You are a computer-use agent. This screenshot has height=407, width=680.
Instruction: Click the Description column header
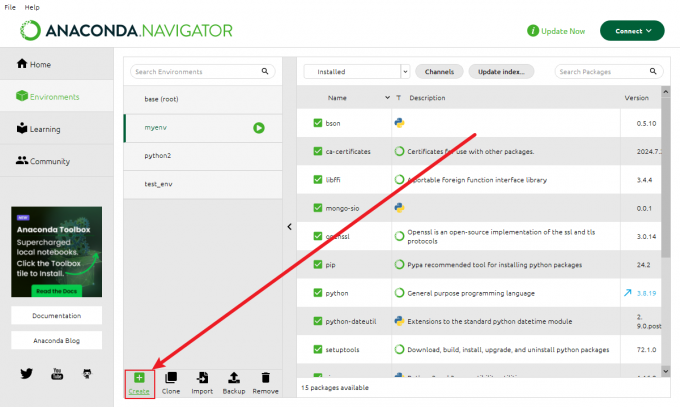(427, 98)
